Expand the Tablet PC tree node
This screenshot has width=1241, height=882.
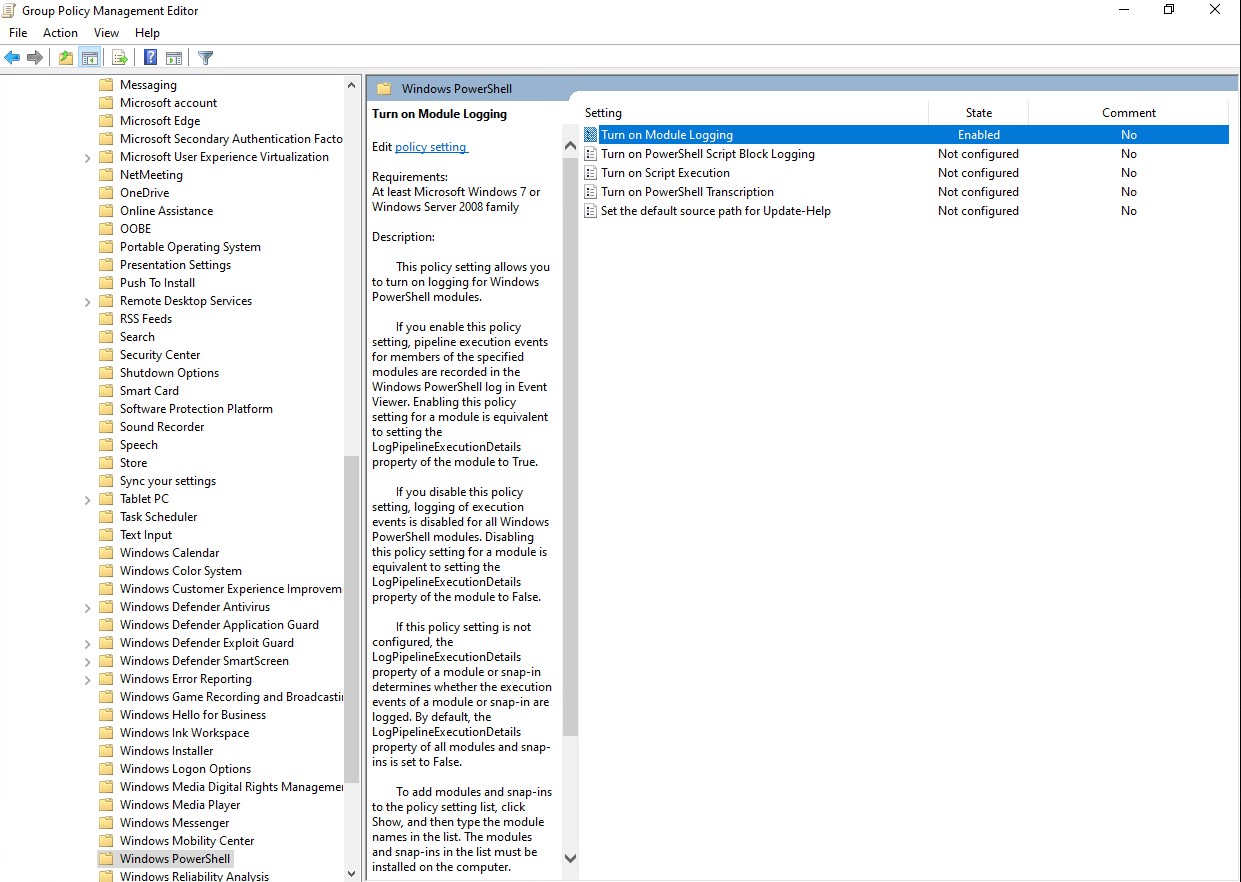(x=88, y=499)
